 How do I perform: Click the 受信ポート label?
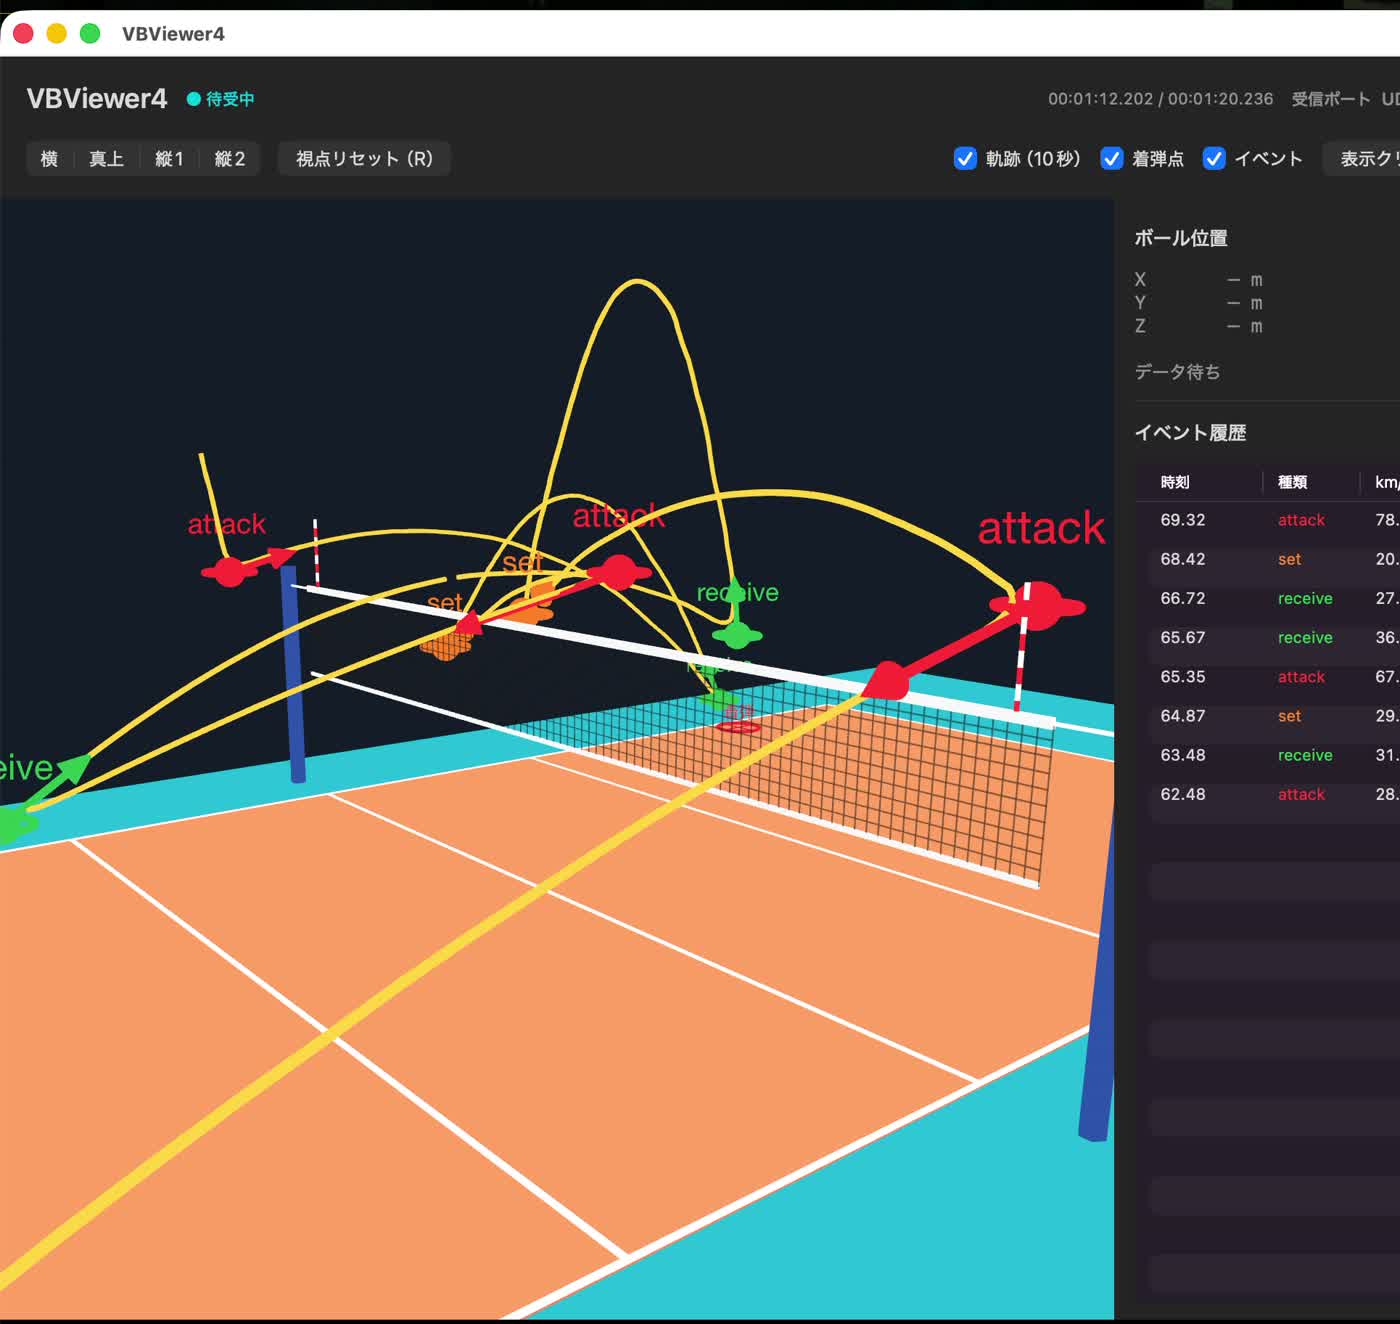tap(1330, 99)
